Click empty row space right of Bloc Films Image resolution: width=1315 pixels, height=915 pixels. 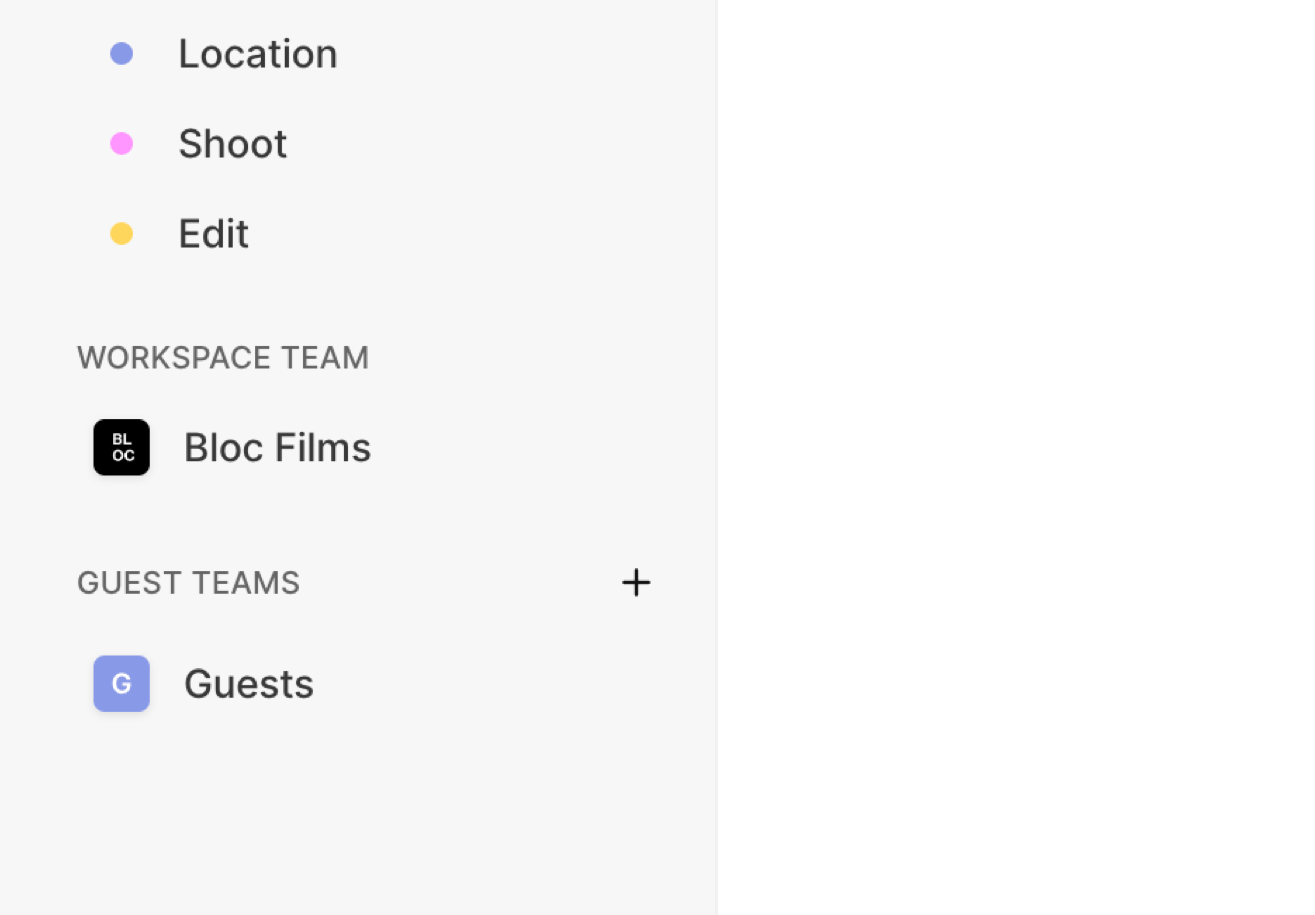(x=540, y=447)
